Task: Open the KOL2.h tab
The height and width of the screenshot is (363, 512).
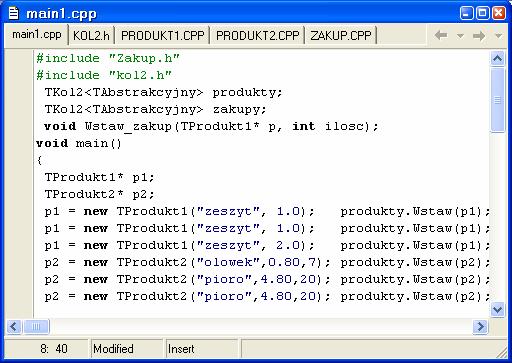Action: tap(91, 35)
